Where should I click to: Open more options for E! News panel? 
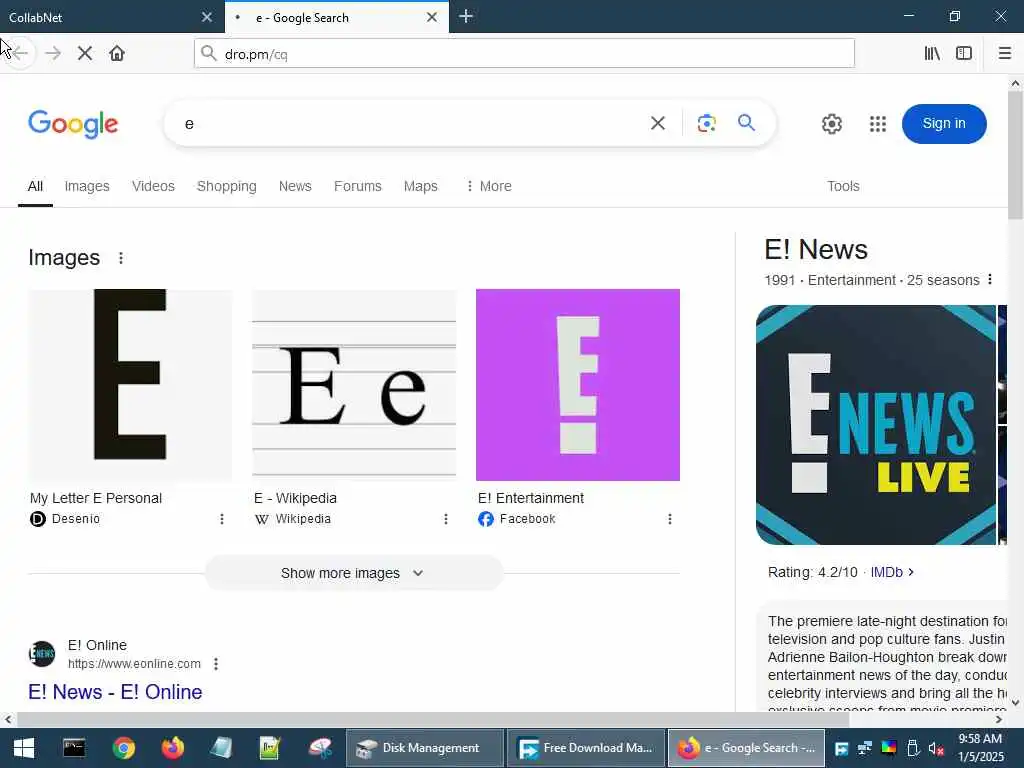990,280
